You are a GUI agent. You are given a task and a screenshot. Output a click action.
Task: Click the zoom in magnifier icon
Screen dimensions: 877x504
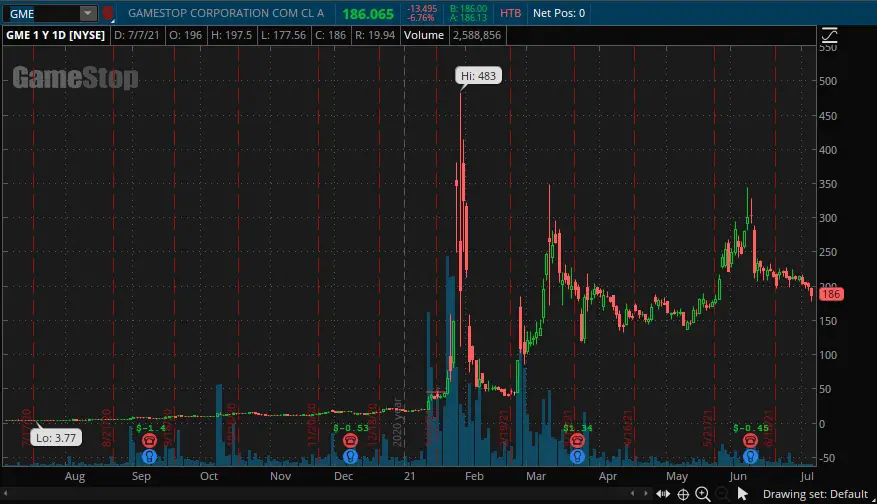(702, 494)
